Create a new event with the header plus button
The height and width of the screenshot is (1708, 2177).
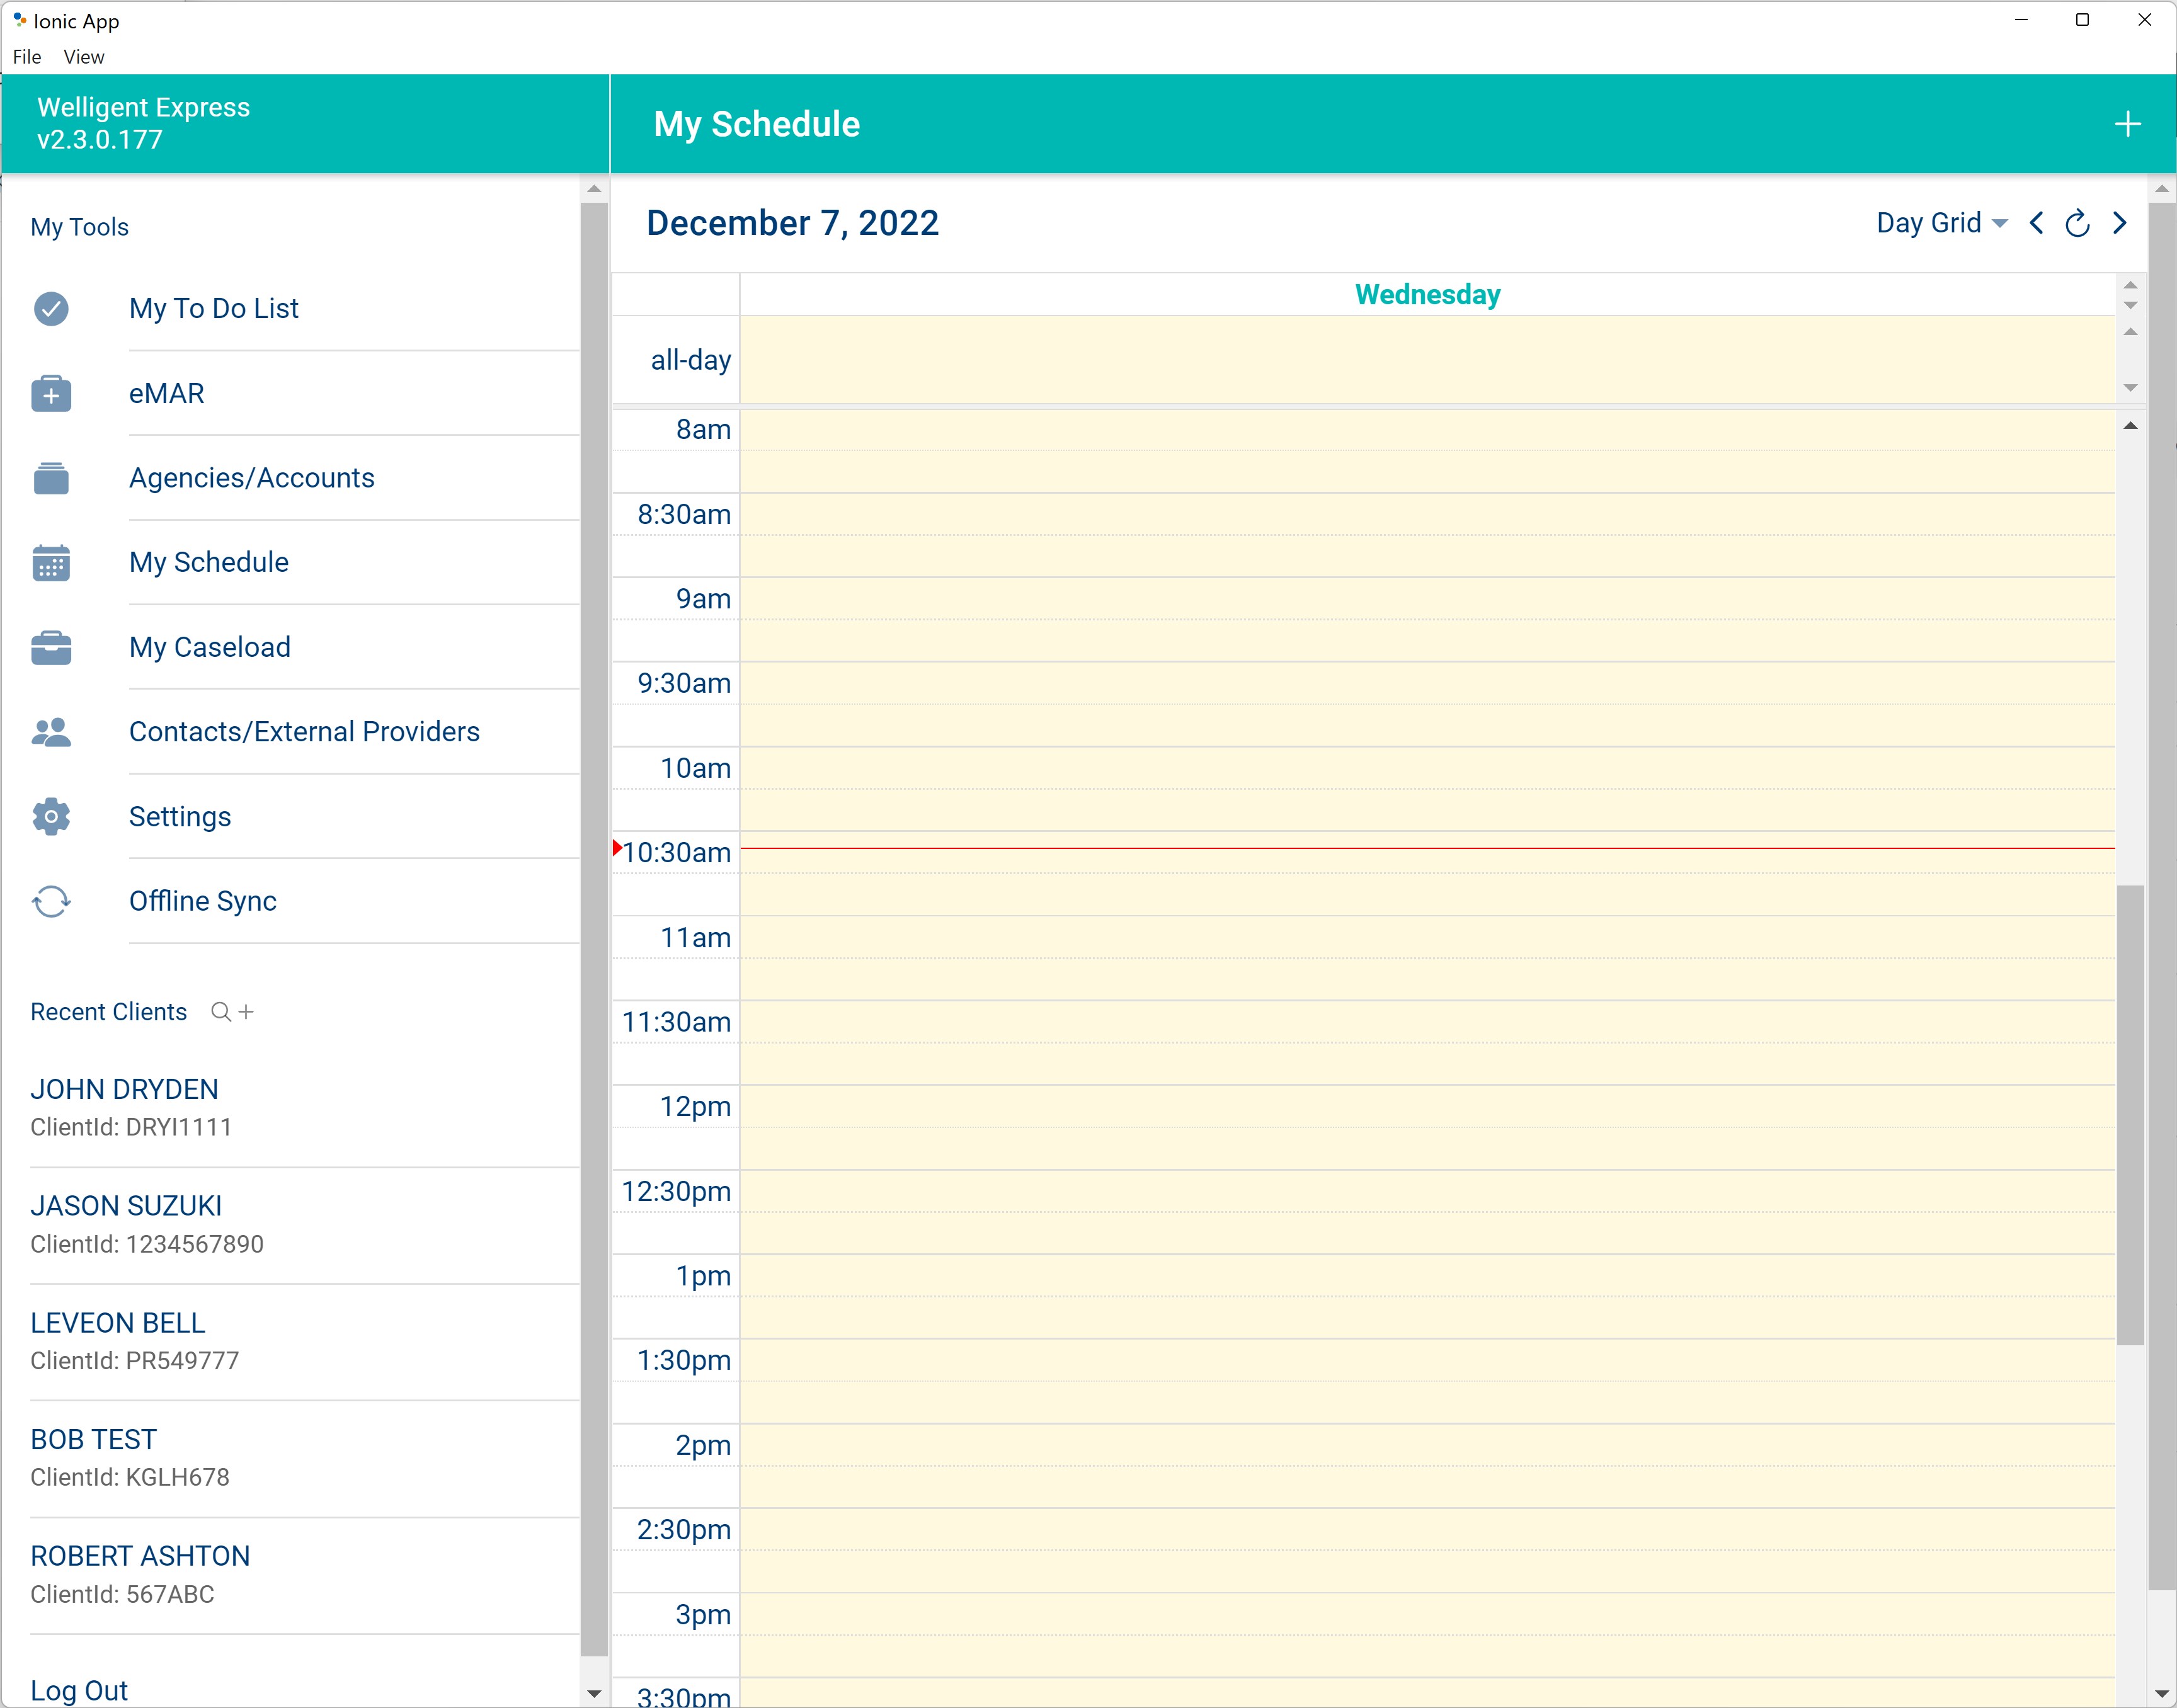2128,123
